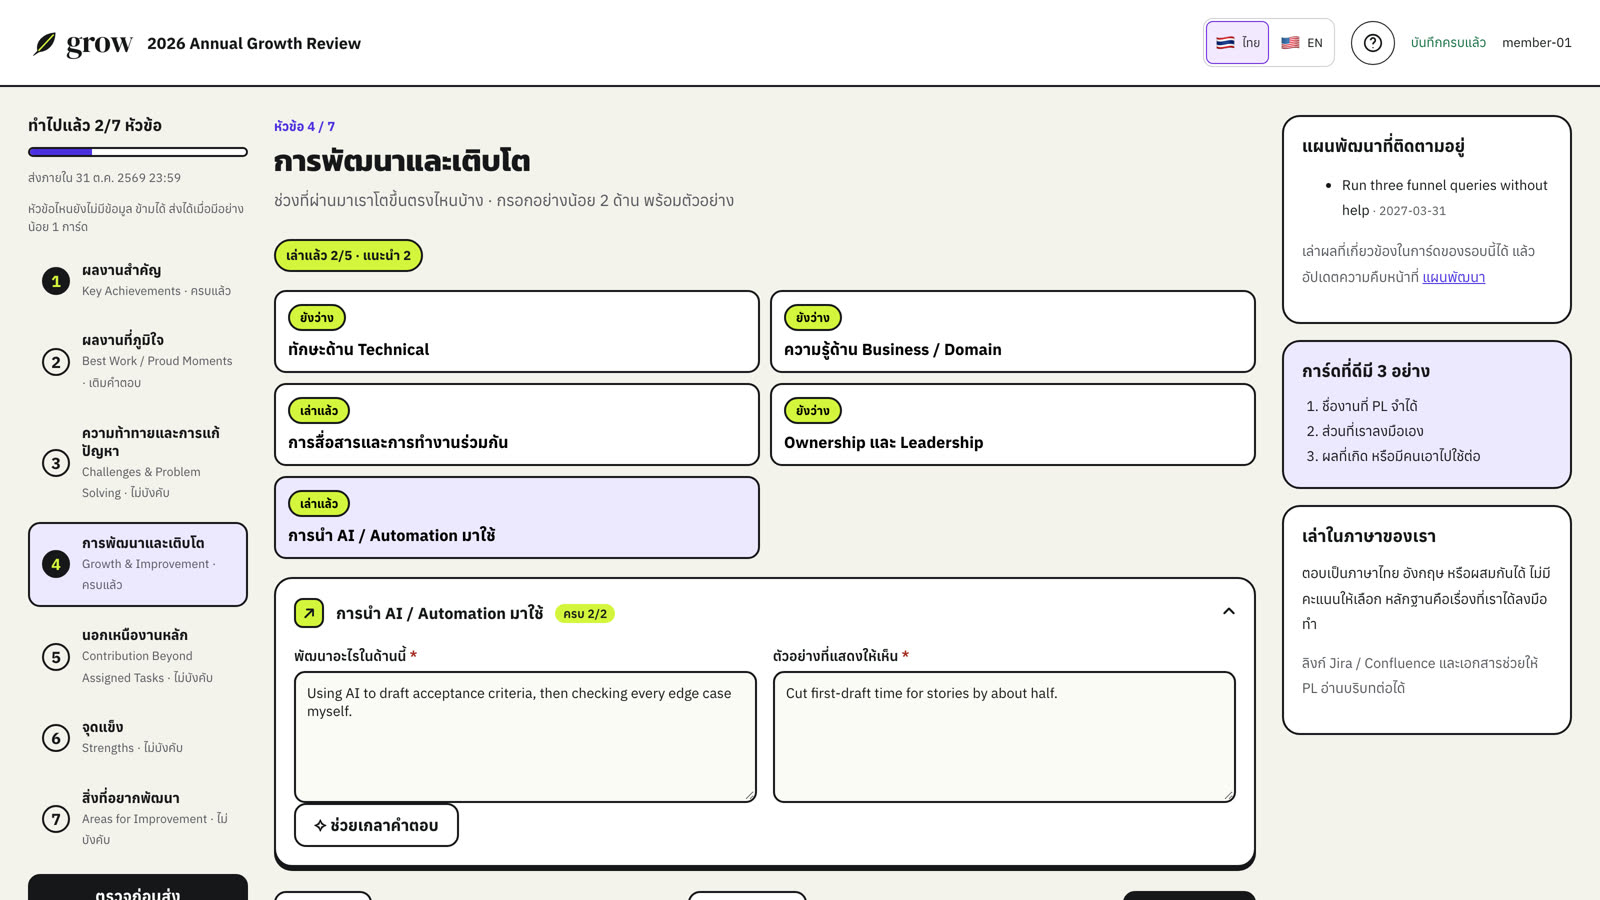Select the การสื่อสารและการทำงานร่วมกัน card
Viewport: 1600px width, 900px height.
tap(517, 424)
